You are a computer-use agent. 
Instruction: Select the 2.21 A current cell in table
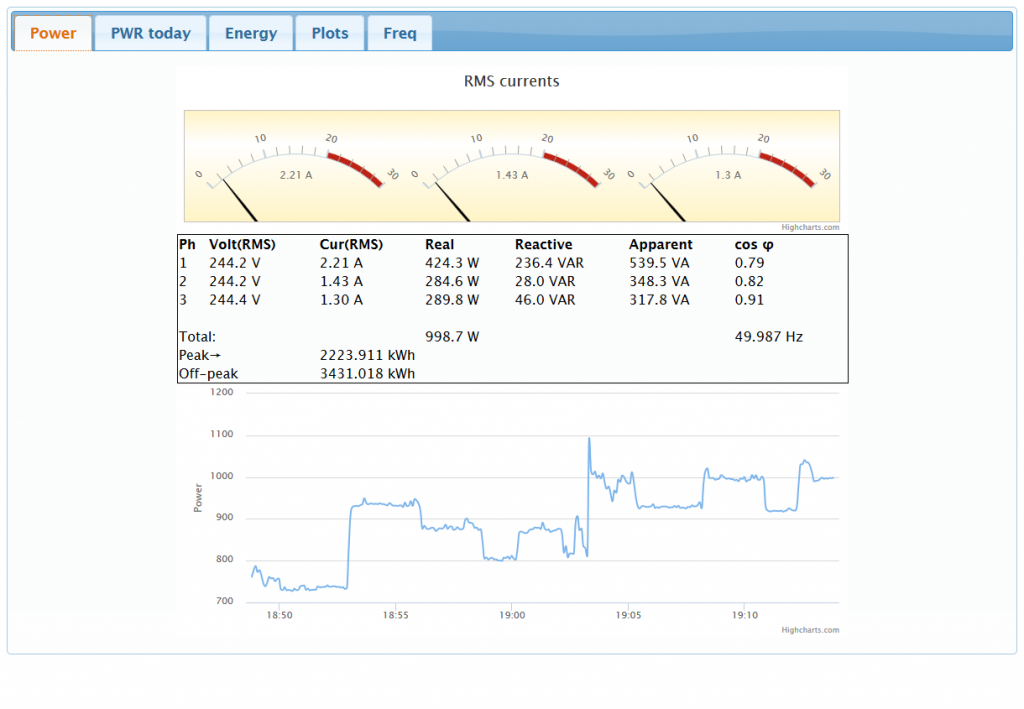341,263
